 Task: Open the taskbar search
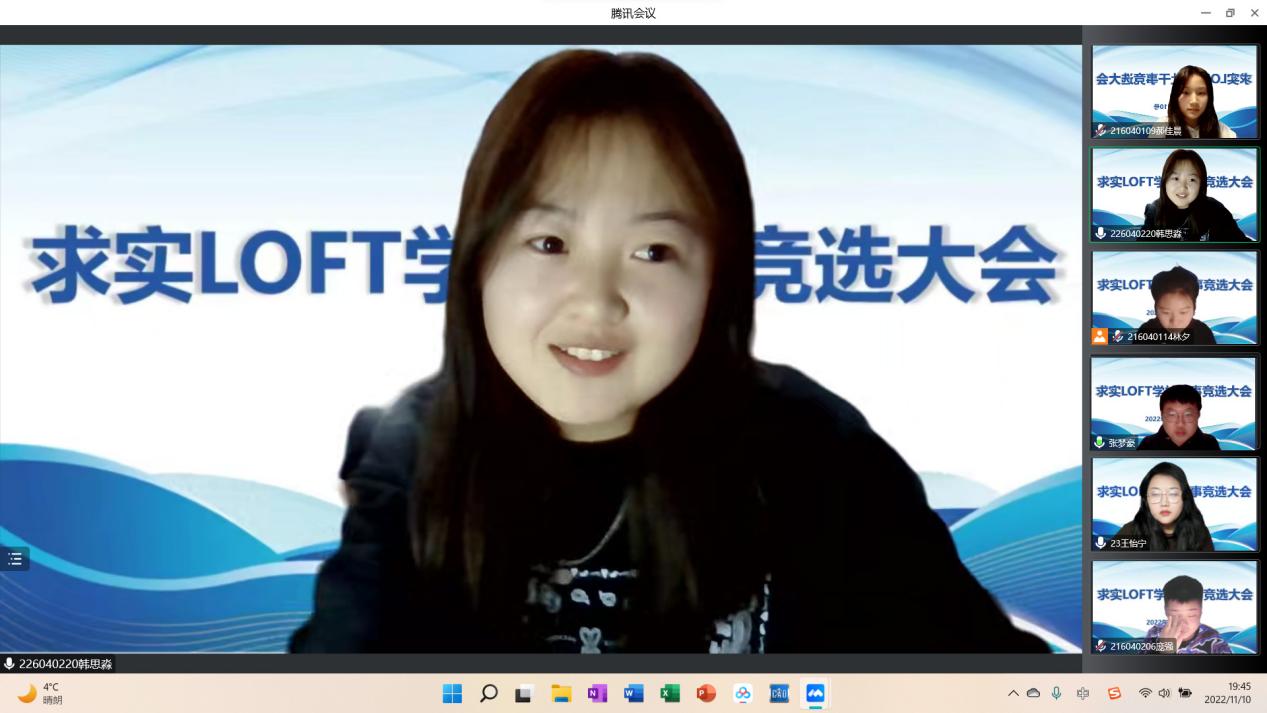click(489, 693)
